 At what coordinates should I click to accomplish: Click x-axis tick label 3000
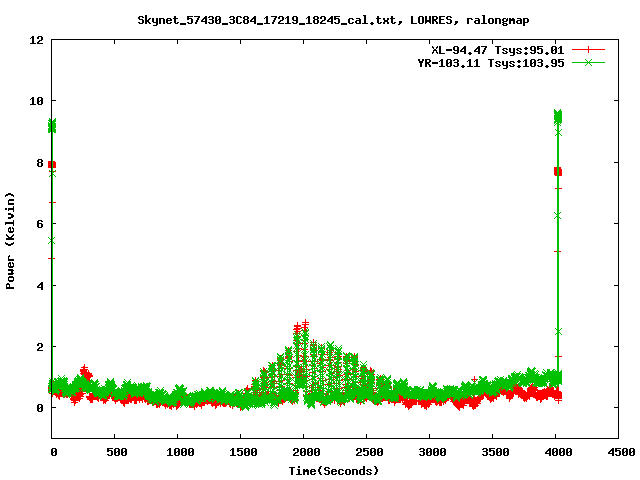point(432,452)
